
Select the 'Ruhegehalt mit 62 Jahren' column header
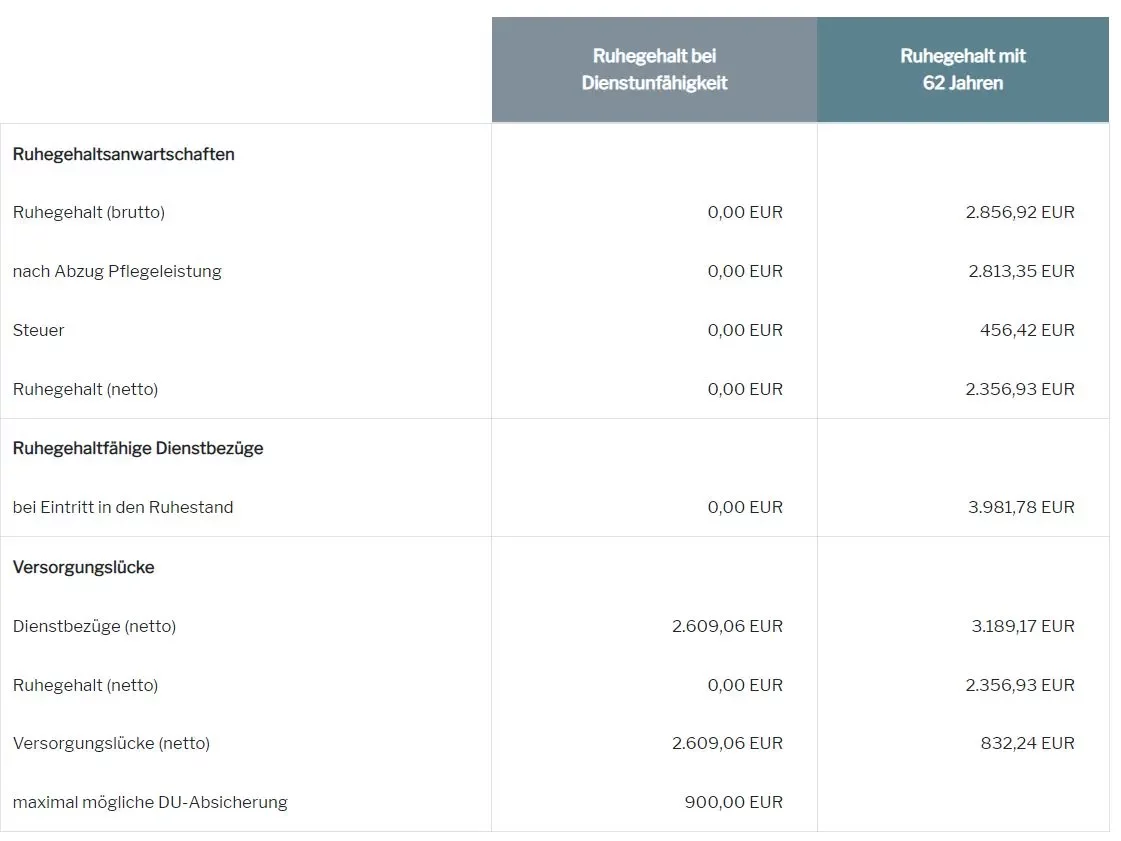pyautogui.click(x=962, y=70)
